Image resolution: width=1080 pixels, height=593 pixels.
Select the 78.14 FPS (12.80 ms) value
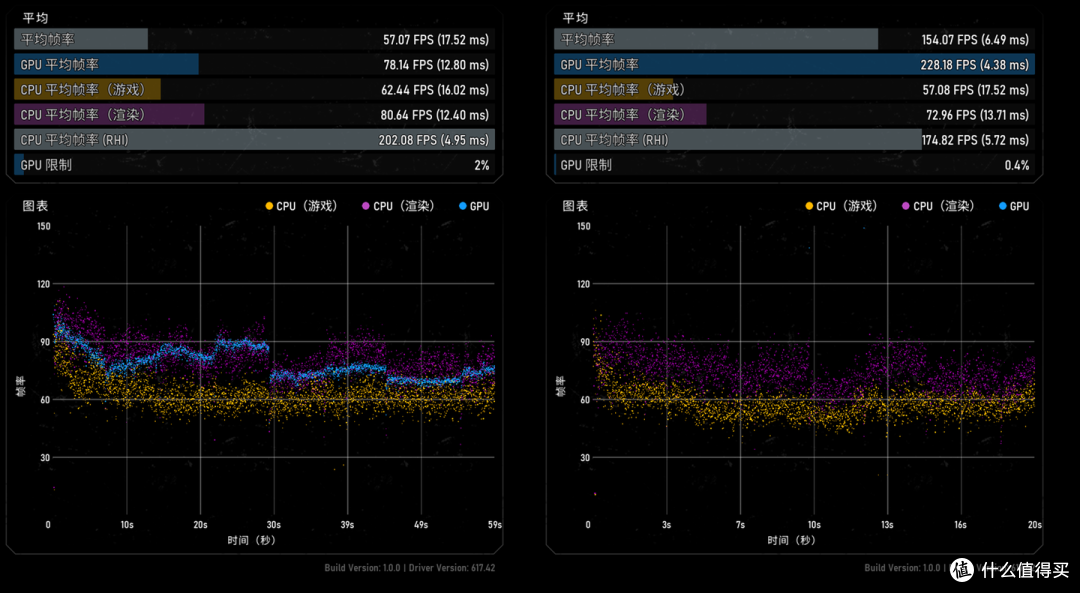click(x=436, y=65)
